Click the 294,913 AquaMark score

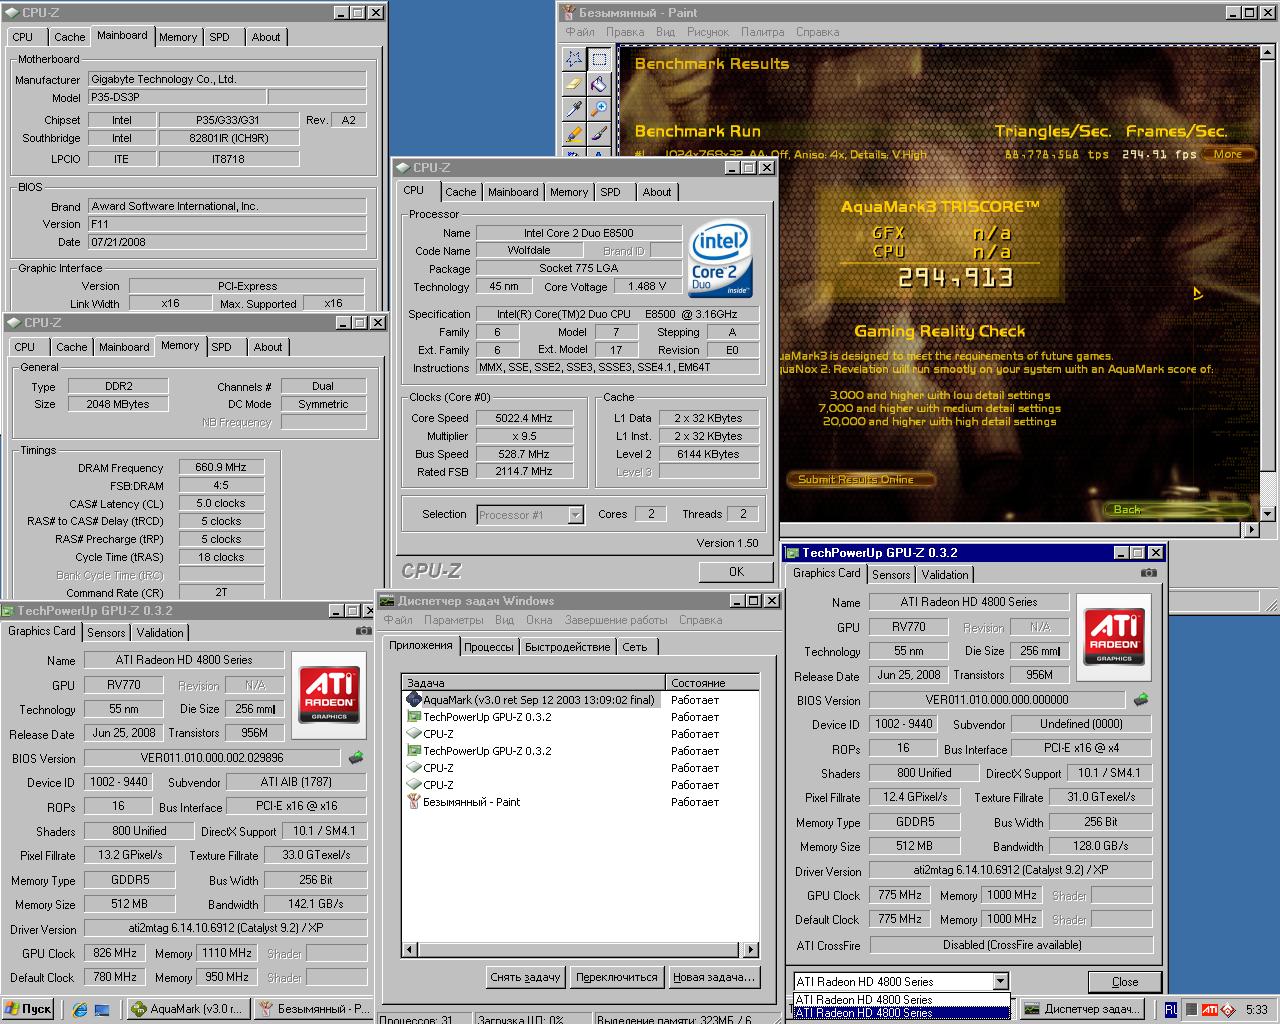coord(955,278)
